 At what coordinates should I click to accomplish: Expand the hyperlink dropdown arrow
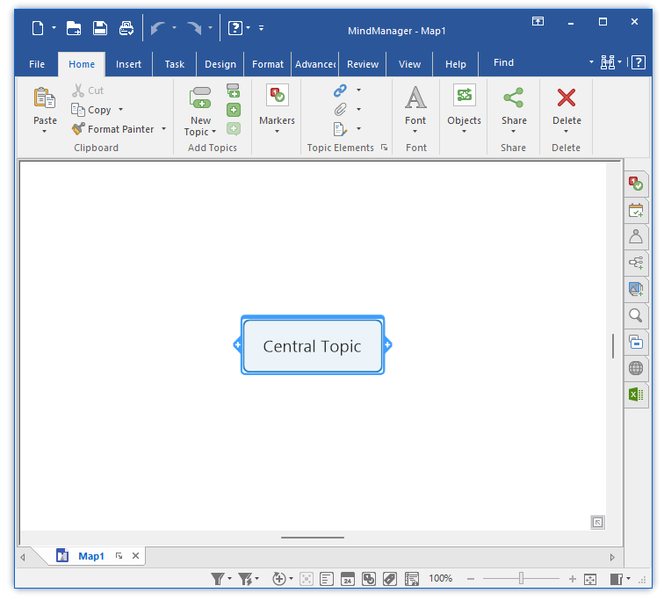pos(359,90)
